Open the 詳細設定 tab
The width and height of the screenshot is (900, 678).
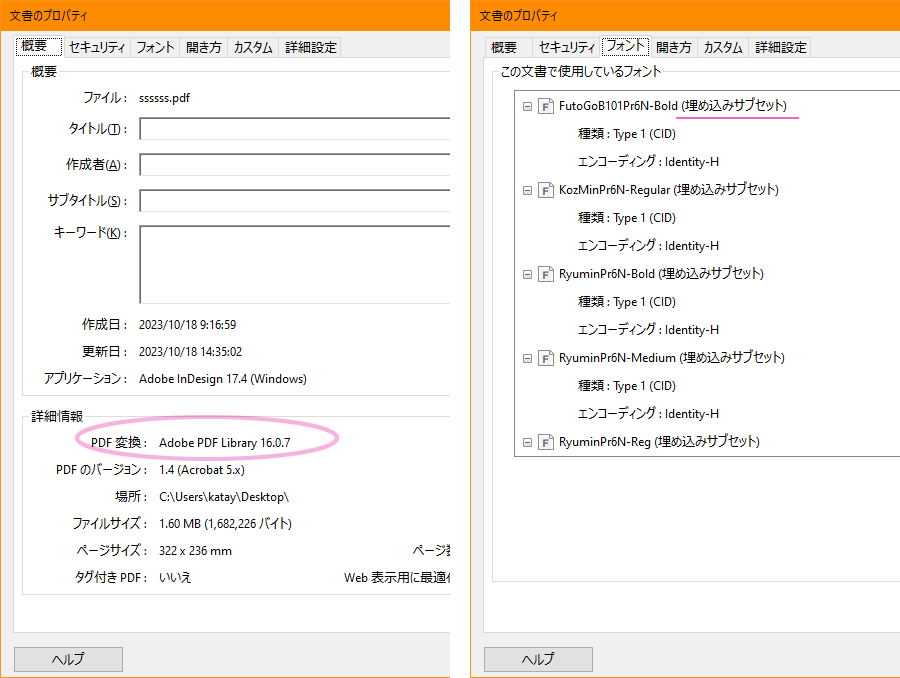[x=313, y=46]
